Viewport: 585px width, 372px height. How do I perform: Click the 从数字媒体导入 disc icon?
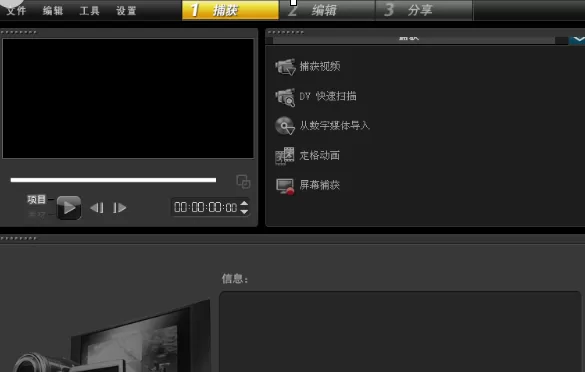[285, 126]
